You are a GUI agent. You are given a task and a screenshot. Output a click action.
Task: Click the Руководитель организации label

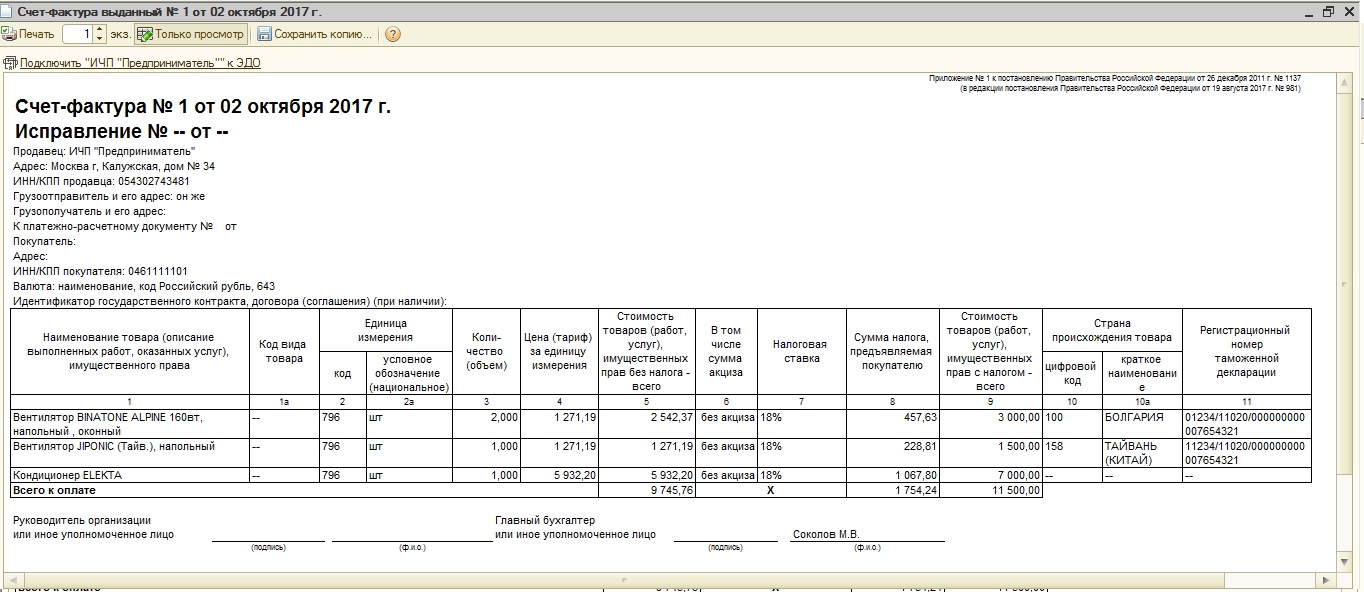(82, 520)
